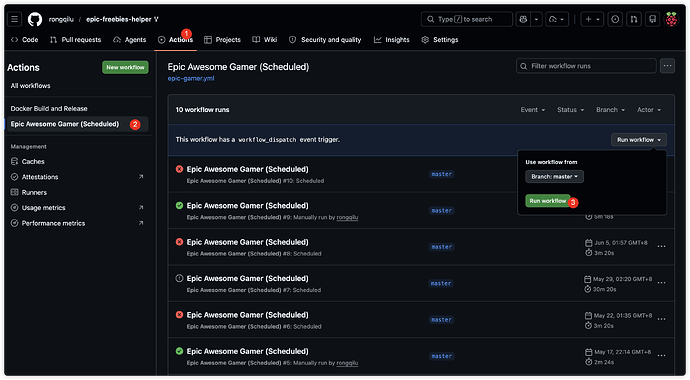
Task: Open the epic-gamer.yml file link
Action: (x=191, y=78)
